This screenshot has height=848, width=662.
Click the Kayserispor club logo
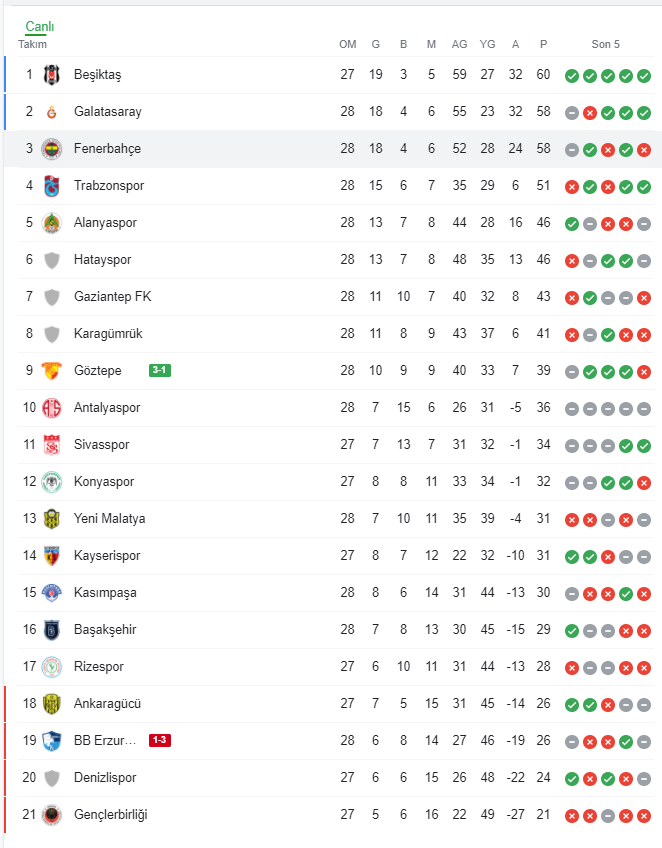[x=52, y=556]
